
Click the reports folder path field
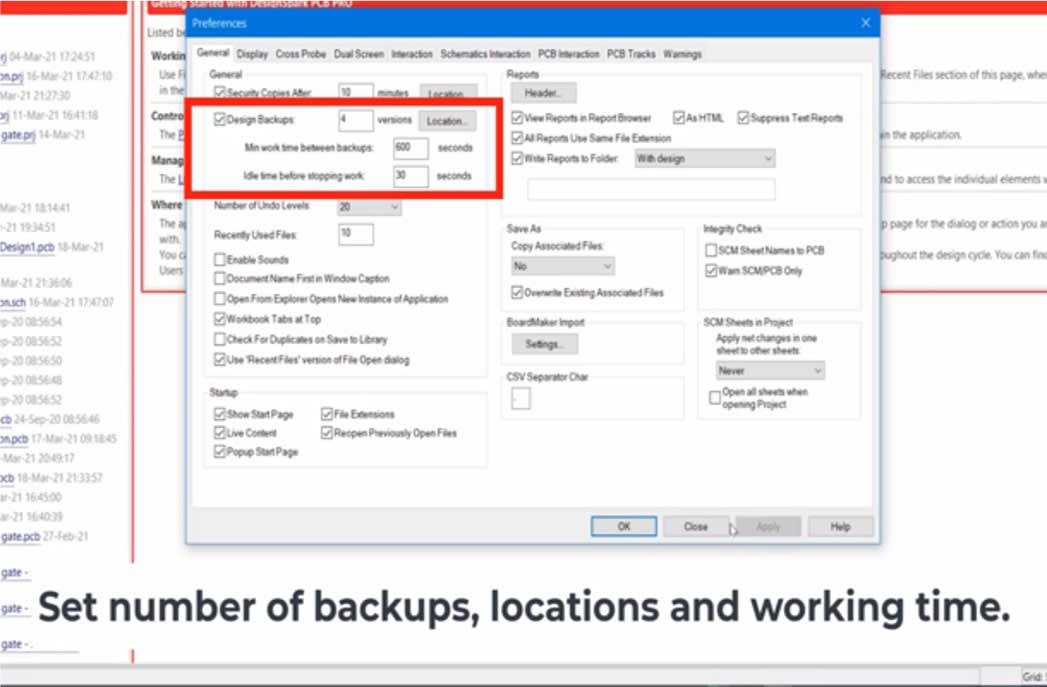(x=651, y=190)
